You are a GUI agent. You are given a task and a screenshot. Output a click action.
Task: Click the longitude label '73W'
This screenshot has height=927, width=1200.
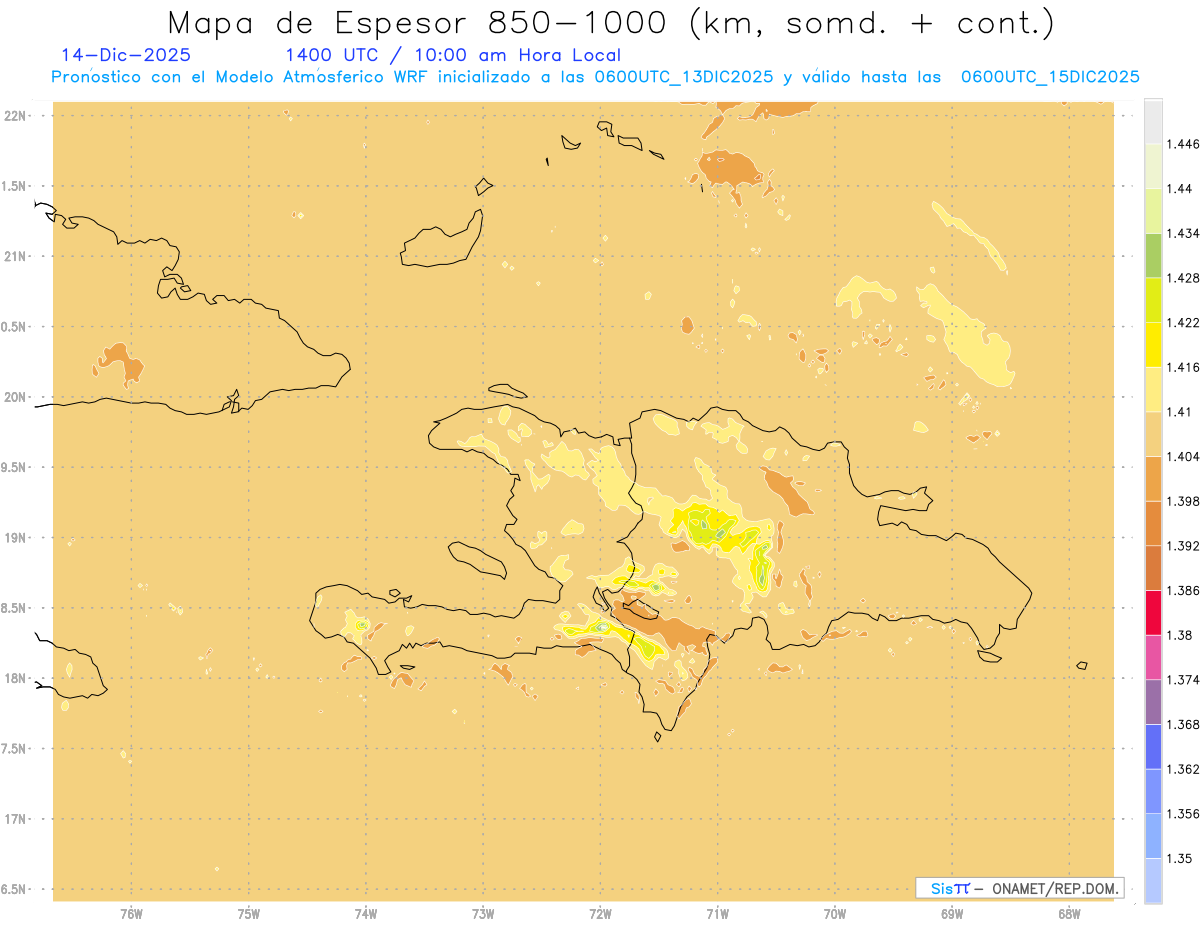[483, 913]
